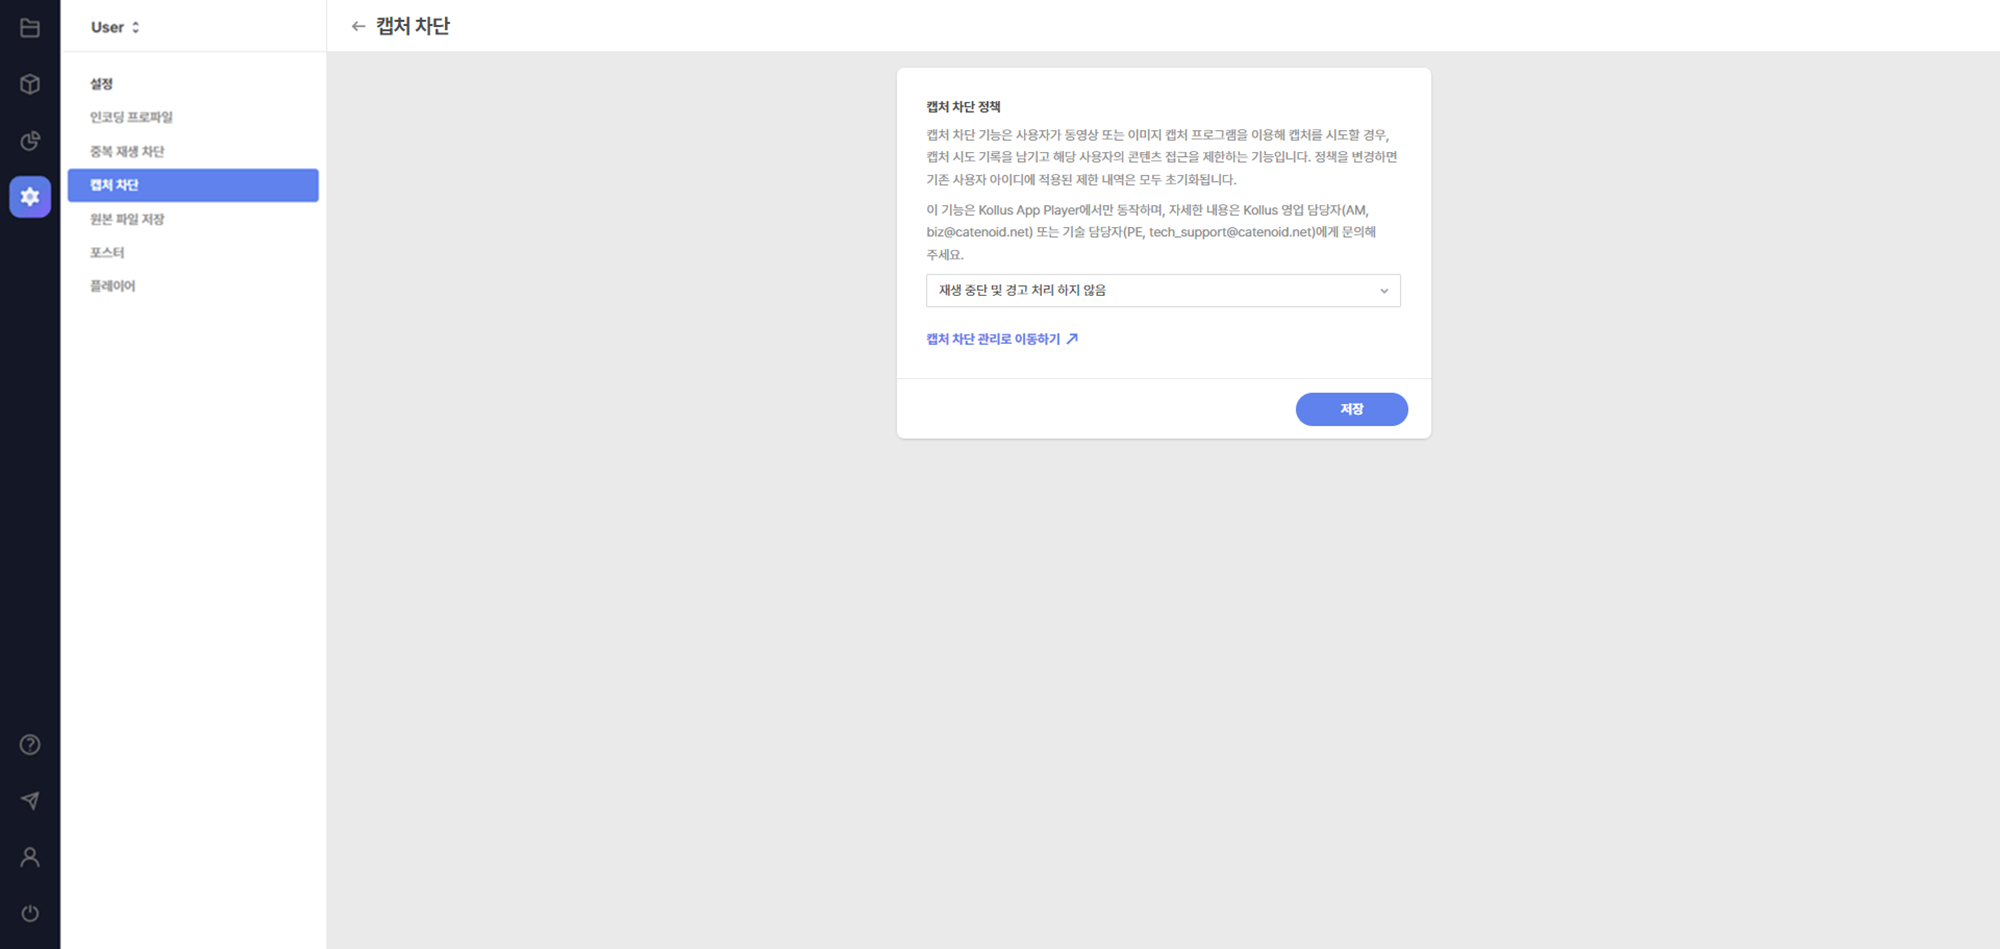Follow the 캡처 차단 관리로 이동하기 link

(x=993, y=339)
